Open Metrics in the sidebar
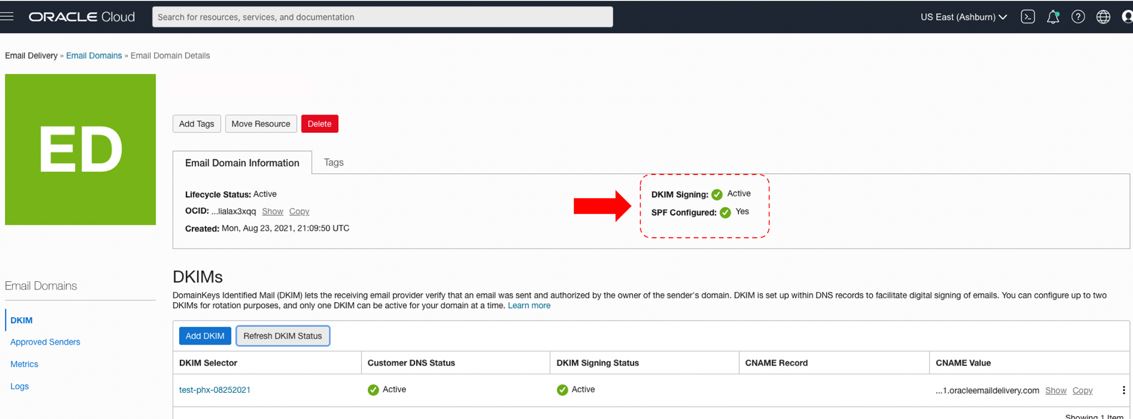Image resolution: width=1133 pixels, height=419 pixels. click(x=24, y=364)
